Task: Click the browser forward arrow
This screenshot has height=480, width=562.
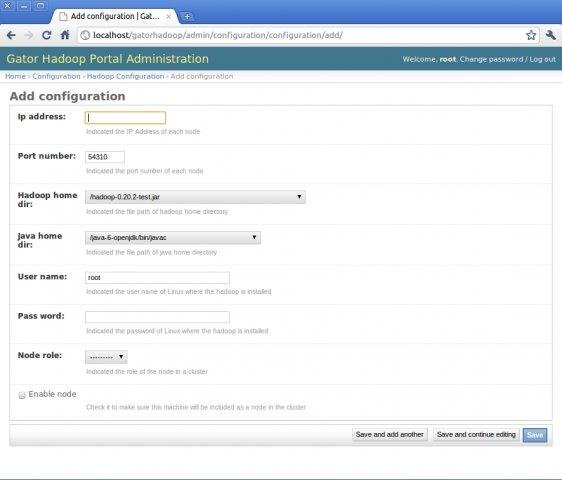Action: click(x=29, y=35)
